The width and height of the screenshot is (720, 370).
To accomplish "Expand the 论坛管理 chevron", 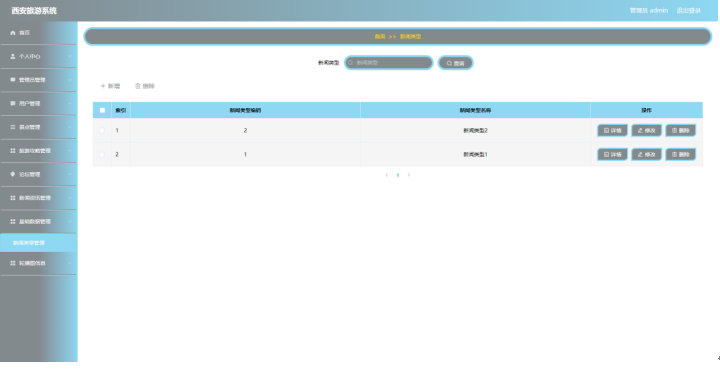I will 70,174.
